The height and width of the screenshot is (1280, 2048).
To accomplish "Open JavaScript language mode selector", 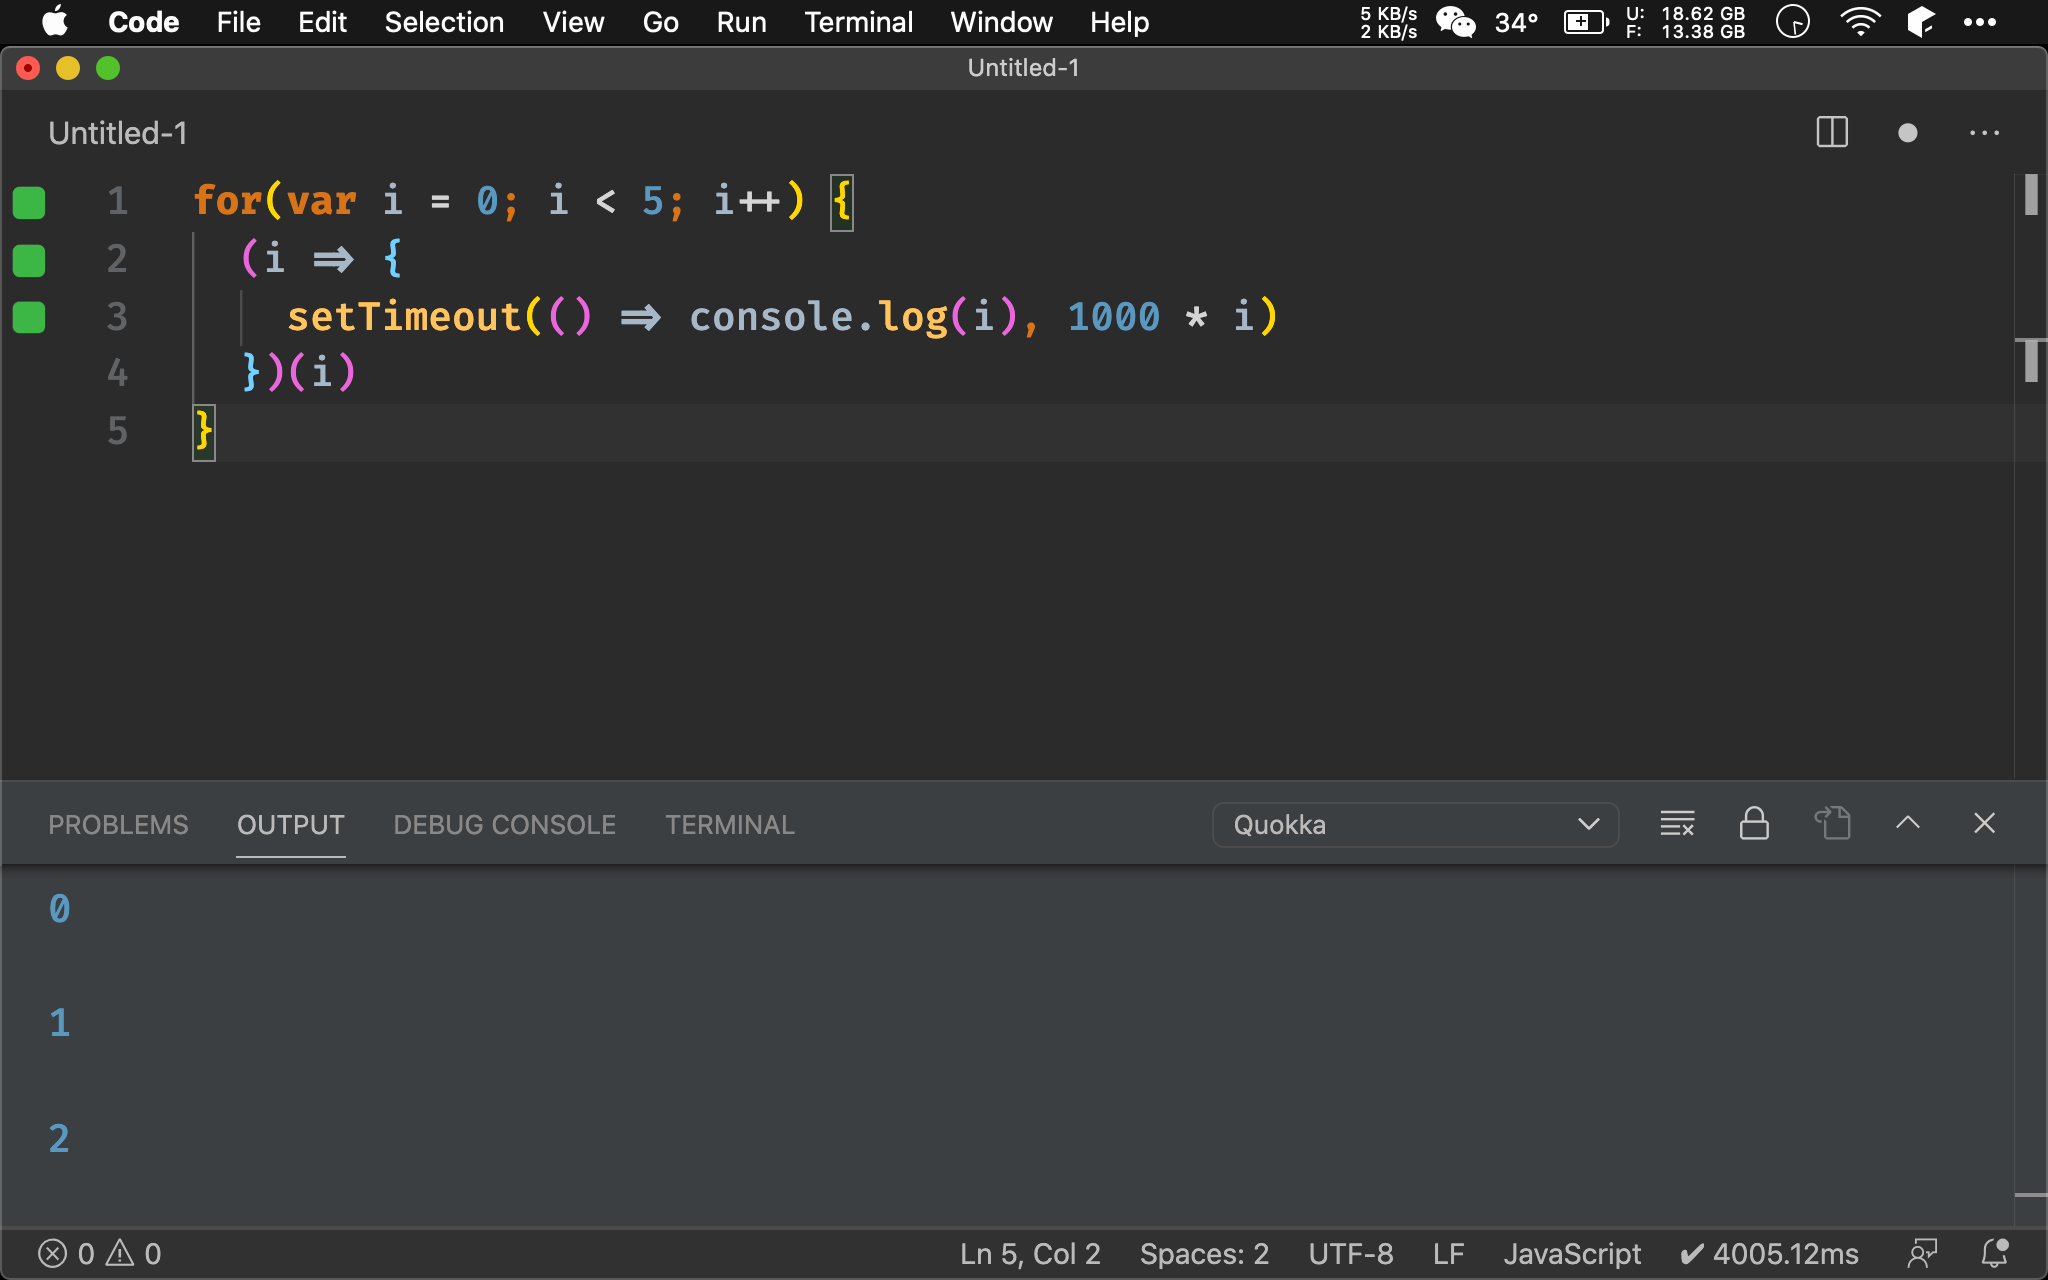I will 1571,1253.
